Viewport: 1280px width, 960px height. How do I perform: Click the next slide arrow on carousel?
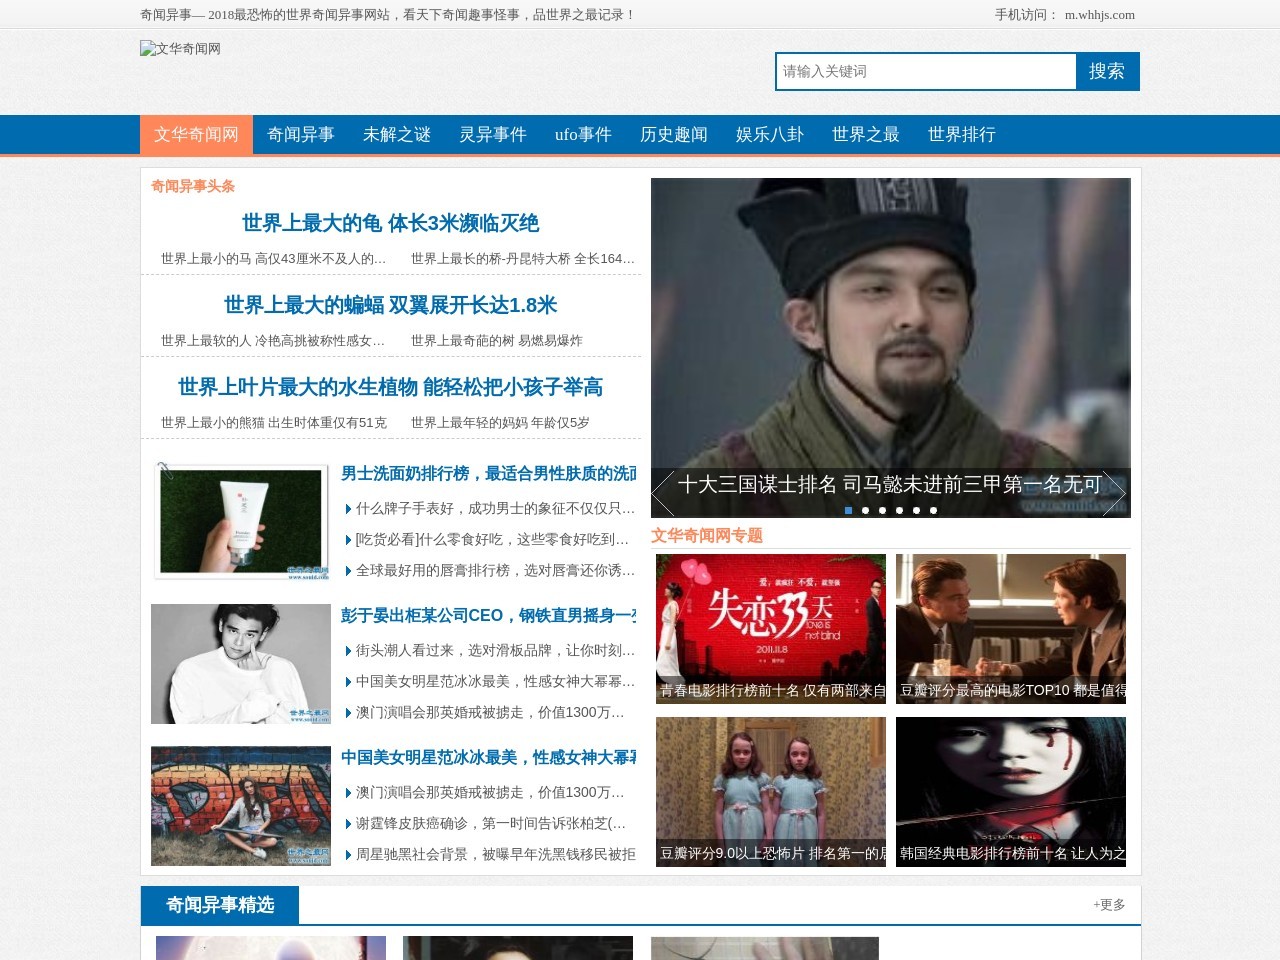pyautogui.click(x=1113, y=493)
